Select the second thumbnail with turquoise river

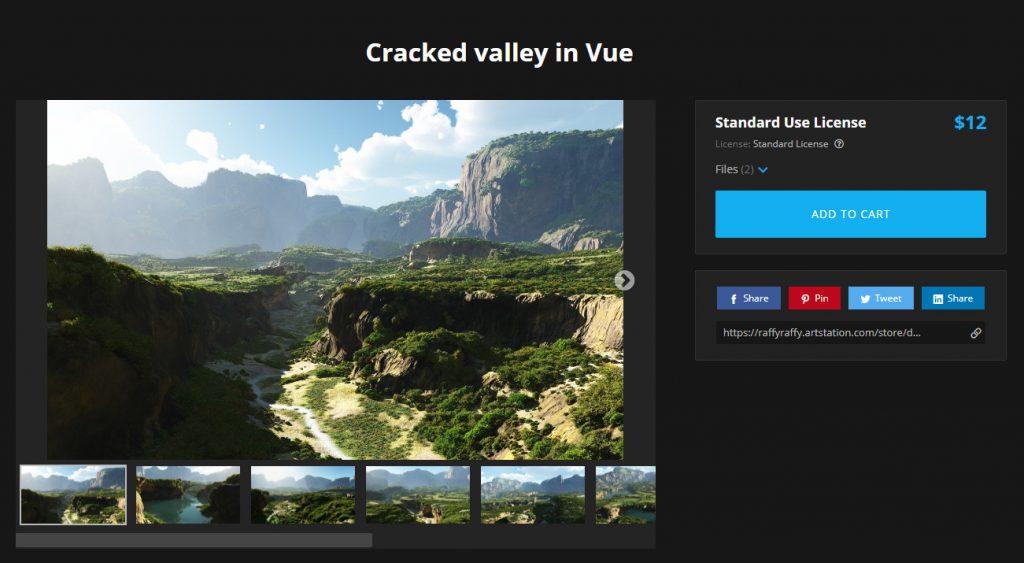[188, 495]
